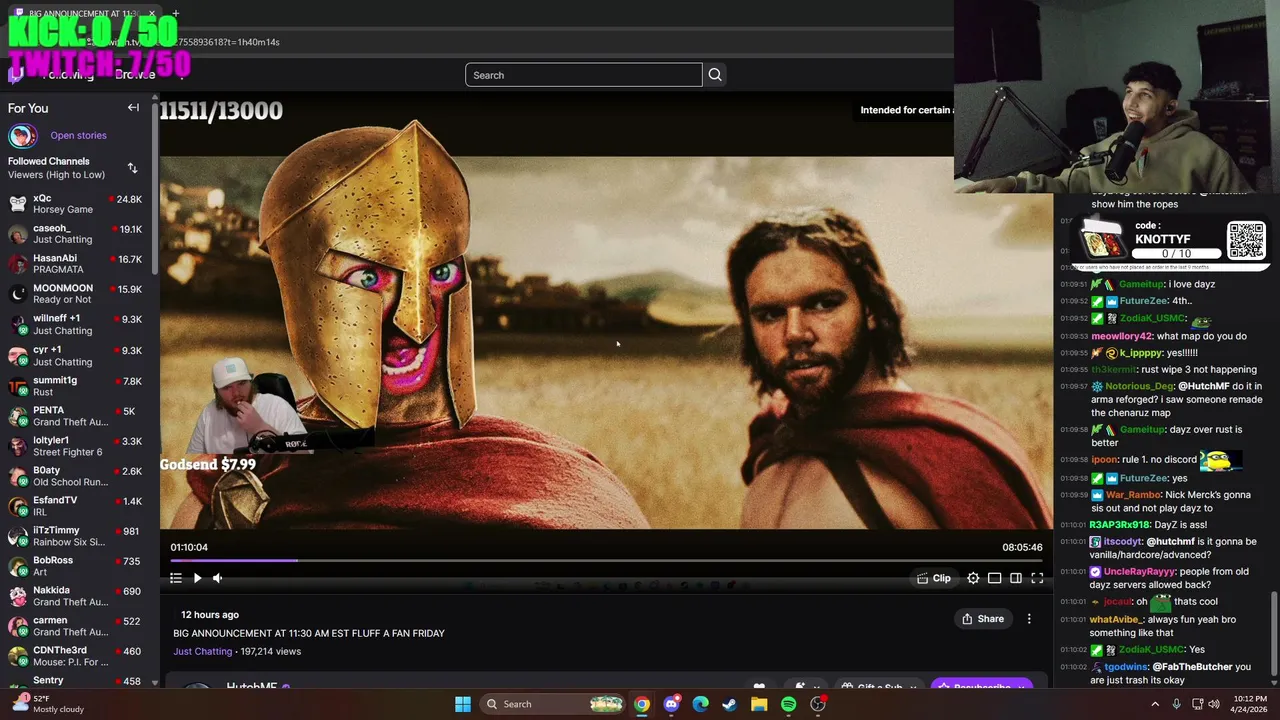Viewport: 1280px width, 720px height.
Task: Open the xQc channel from sidebar
Action: 76,204
